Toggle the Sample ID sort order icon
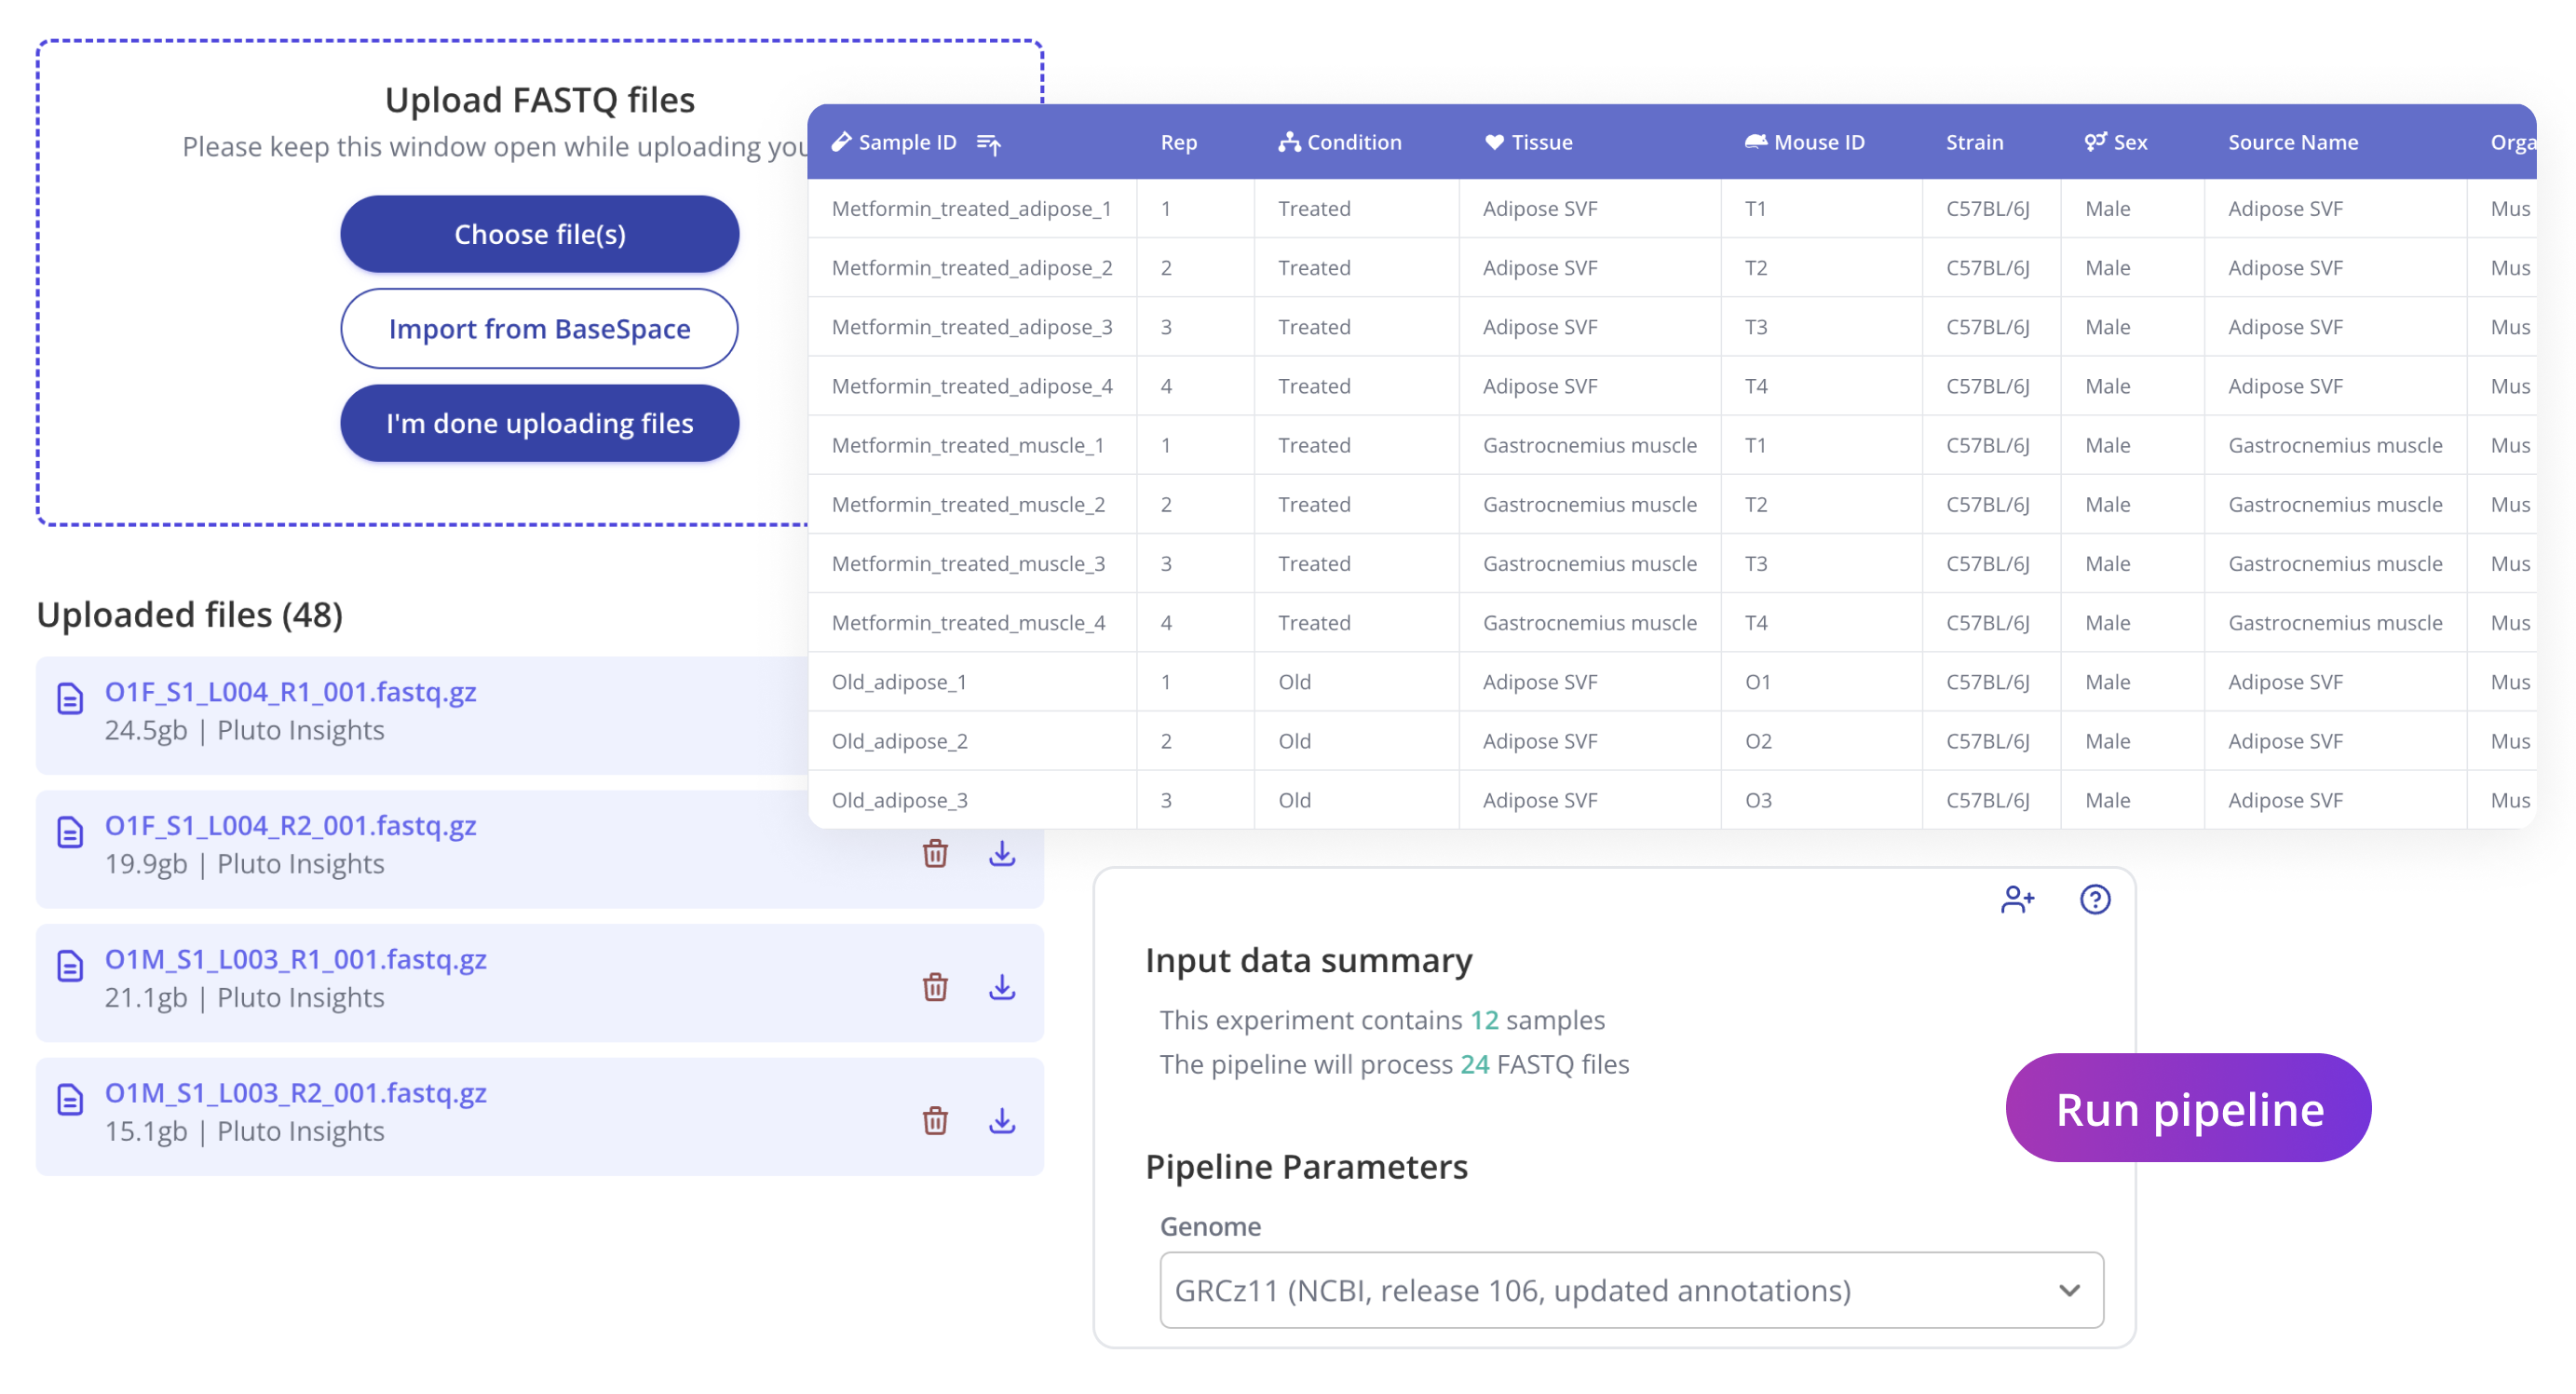The image size is (2576, 1394). (988, 144)
